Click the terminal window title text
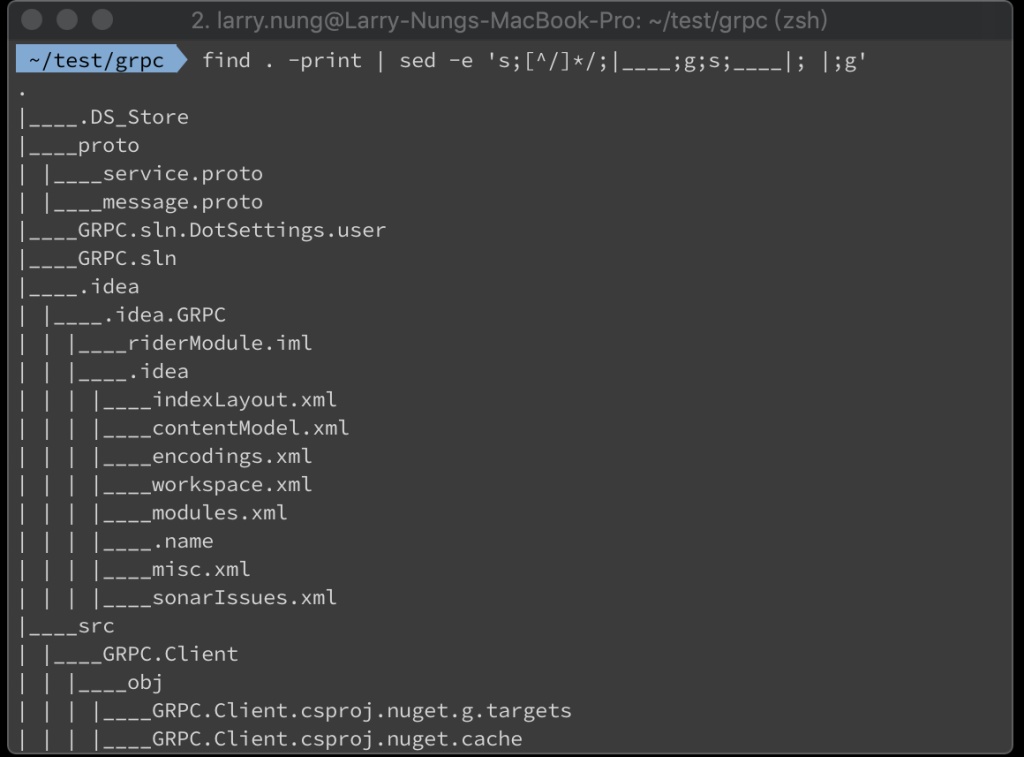This screenshot has width=1024, height=757. tap(509, 20)
